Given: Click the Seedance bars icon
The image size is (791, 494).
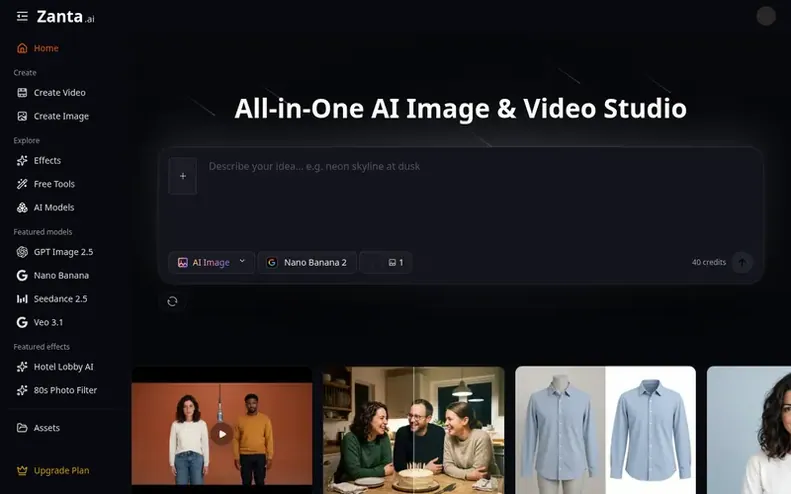Looking at the screenshot, I should (x=22, y=299).
